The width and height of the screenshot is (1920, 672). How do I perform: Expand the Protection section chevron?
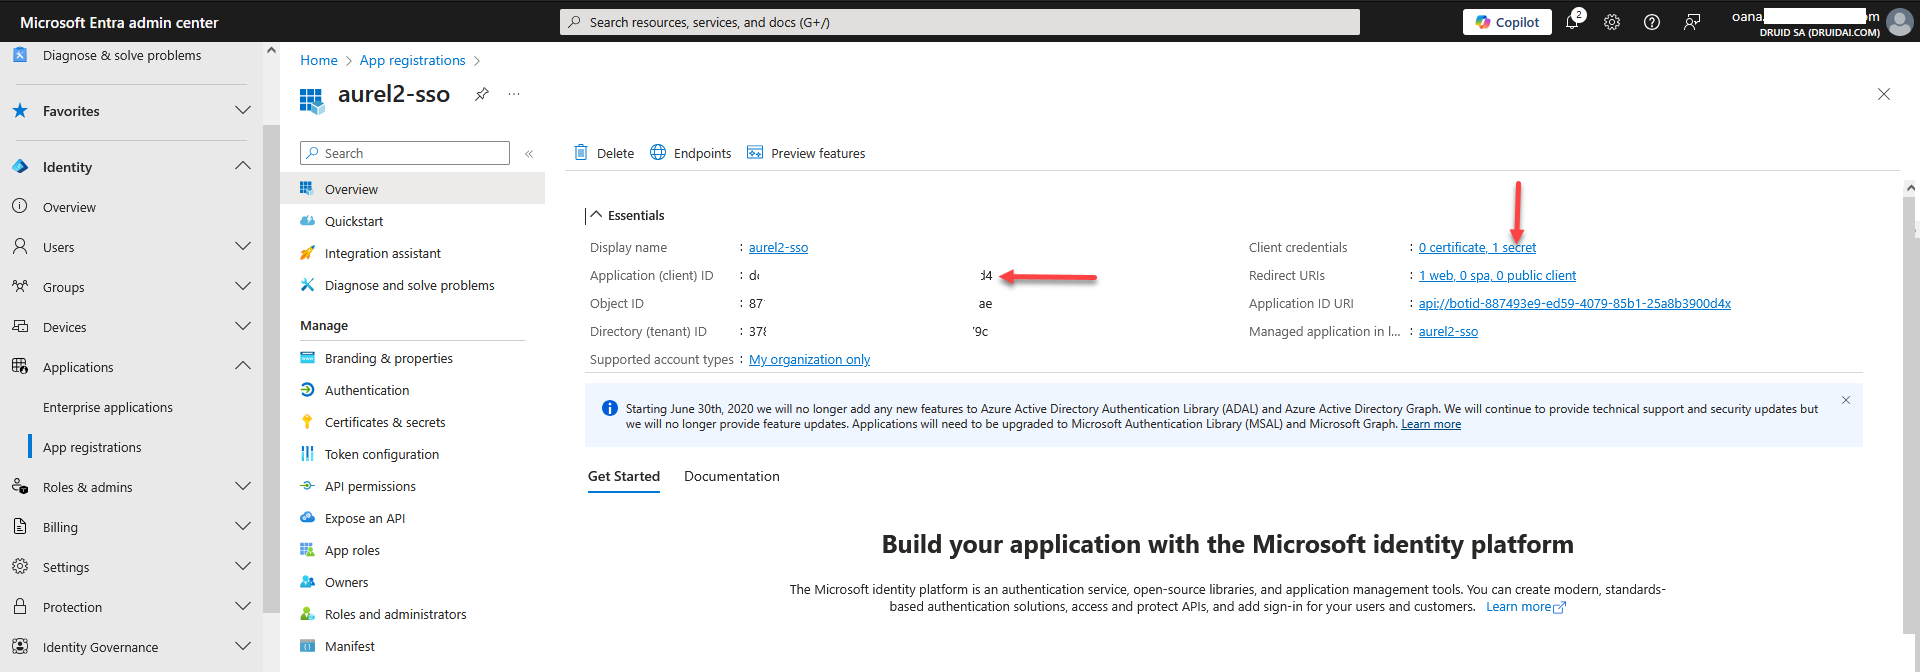click(242, 606)
